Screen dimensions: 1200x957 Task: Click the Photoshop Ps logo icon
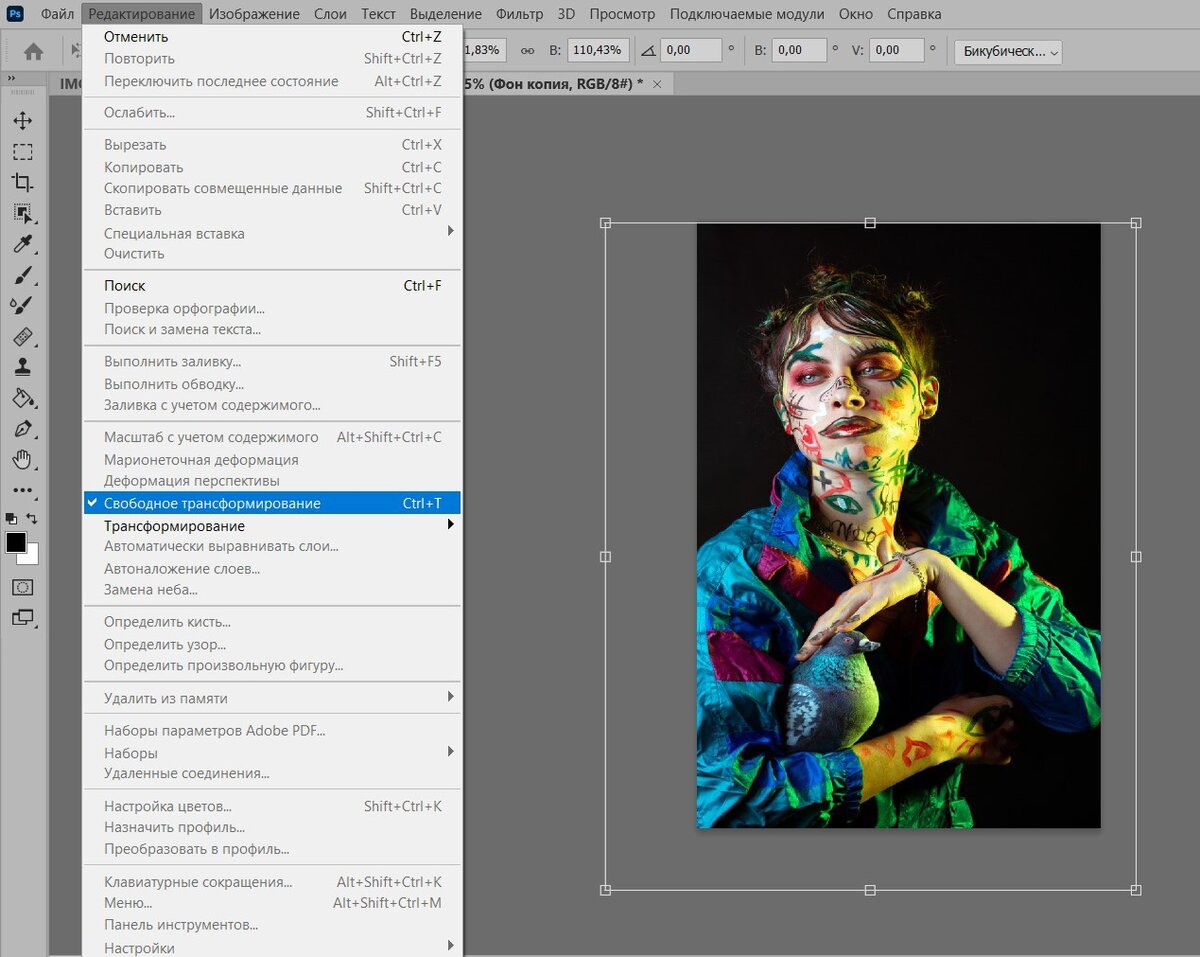click(15, 13)
